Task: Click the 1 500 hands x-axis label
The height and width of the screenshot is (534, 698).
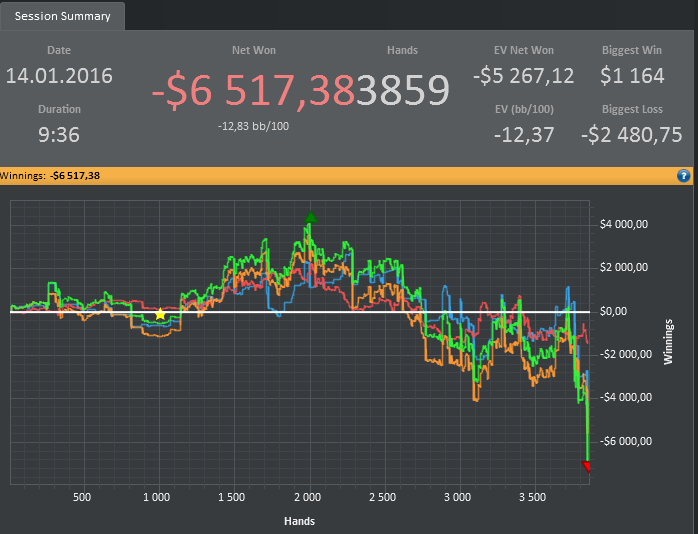Action: coord(231,497)
